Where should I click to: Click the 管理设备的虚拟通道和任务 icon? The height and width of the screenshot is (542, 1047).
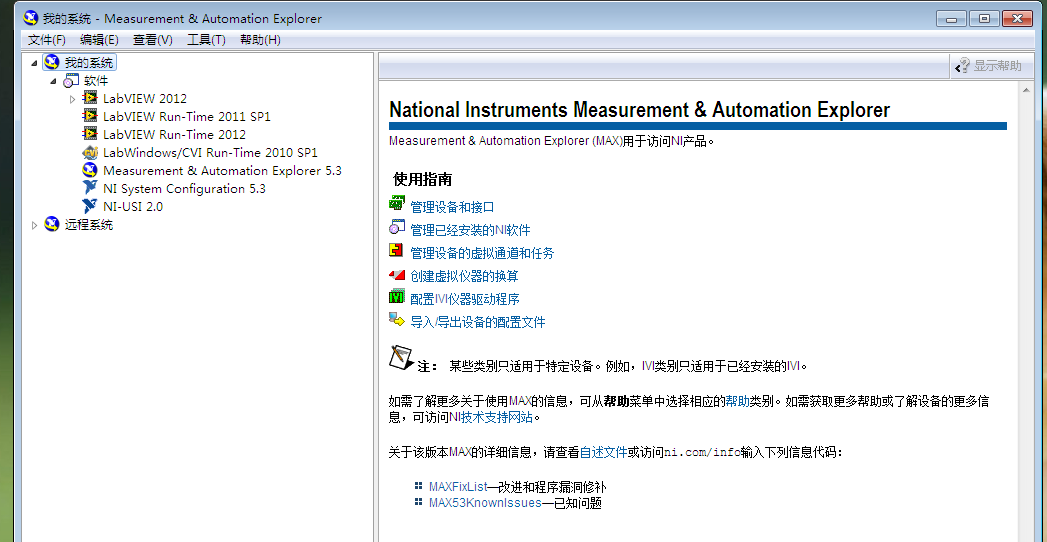click(397, 250)
